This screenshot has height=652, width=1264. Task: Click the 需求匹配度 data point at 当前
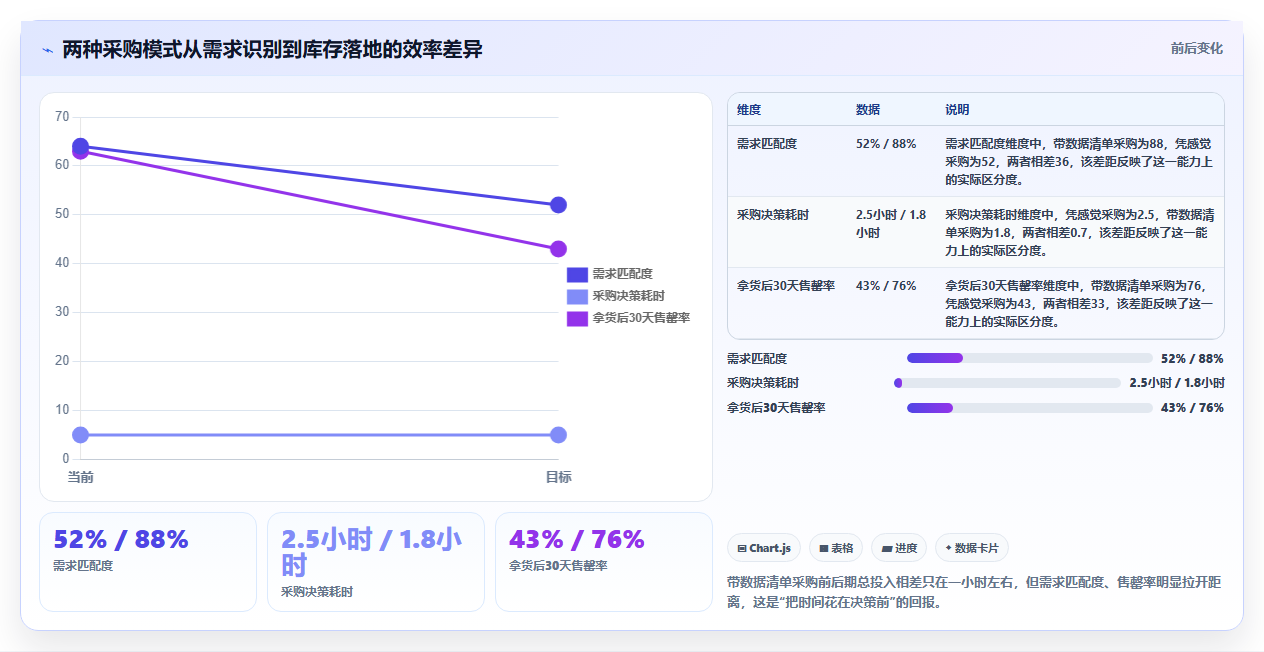pos(80,146)
